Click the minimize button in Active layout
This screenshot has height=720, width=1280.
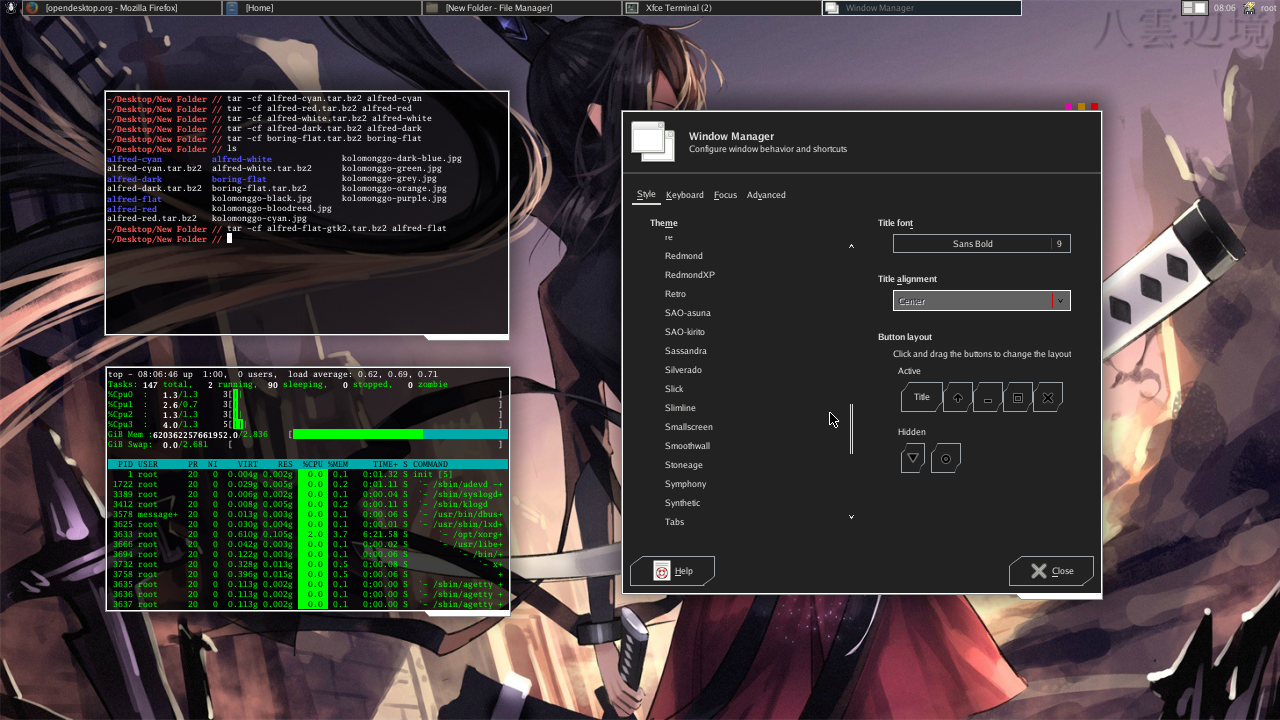click(988, 397)
